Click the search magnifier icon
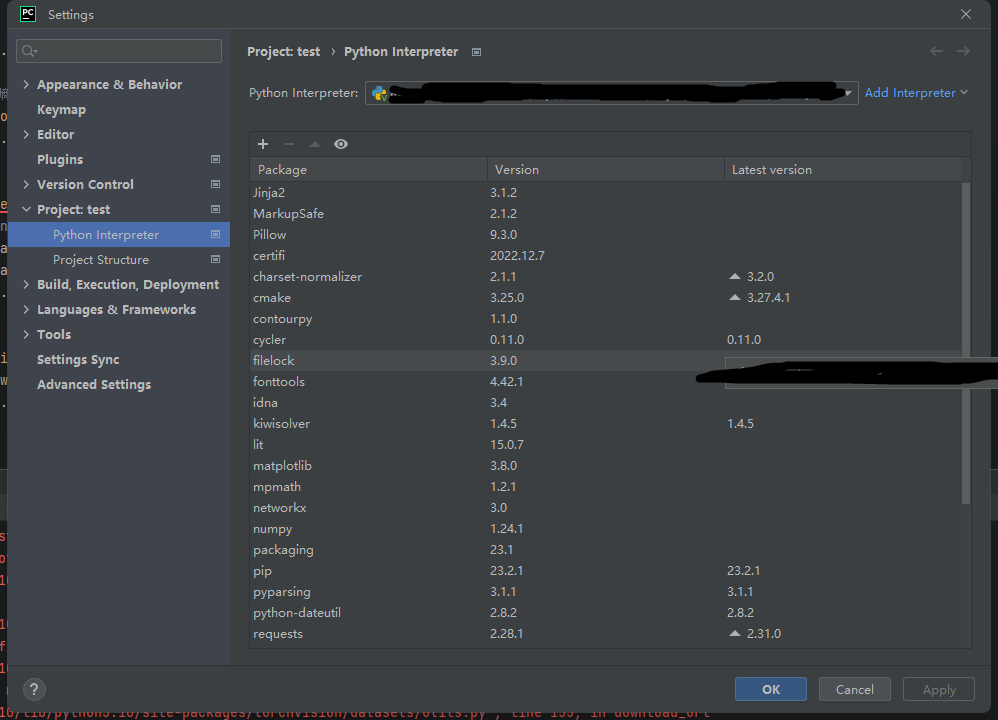Viewport: 998px width, 720px height. pos(29,51)
